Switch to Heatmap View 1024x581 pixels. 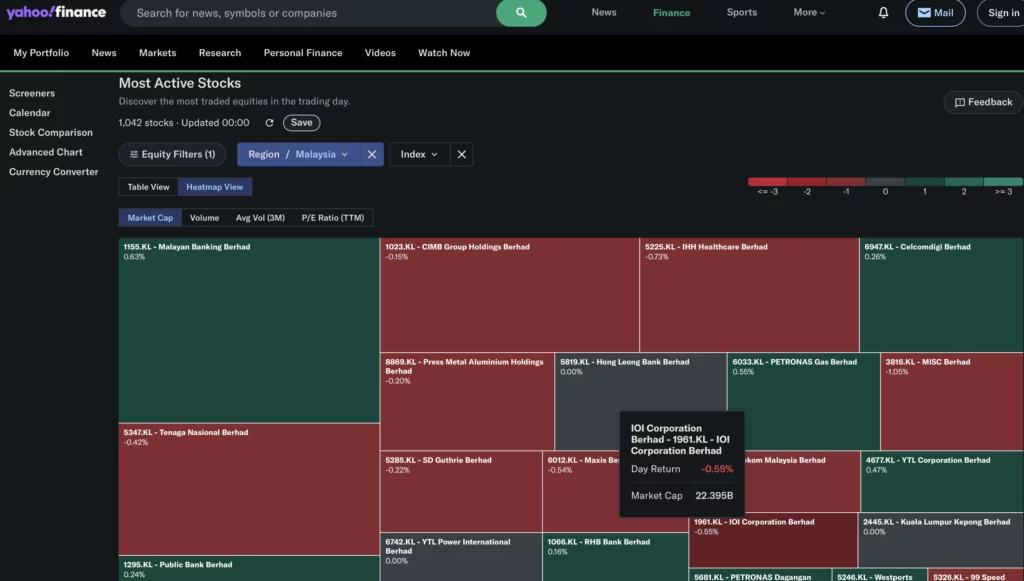pyautogui.click(x=214, y=187)
